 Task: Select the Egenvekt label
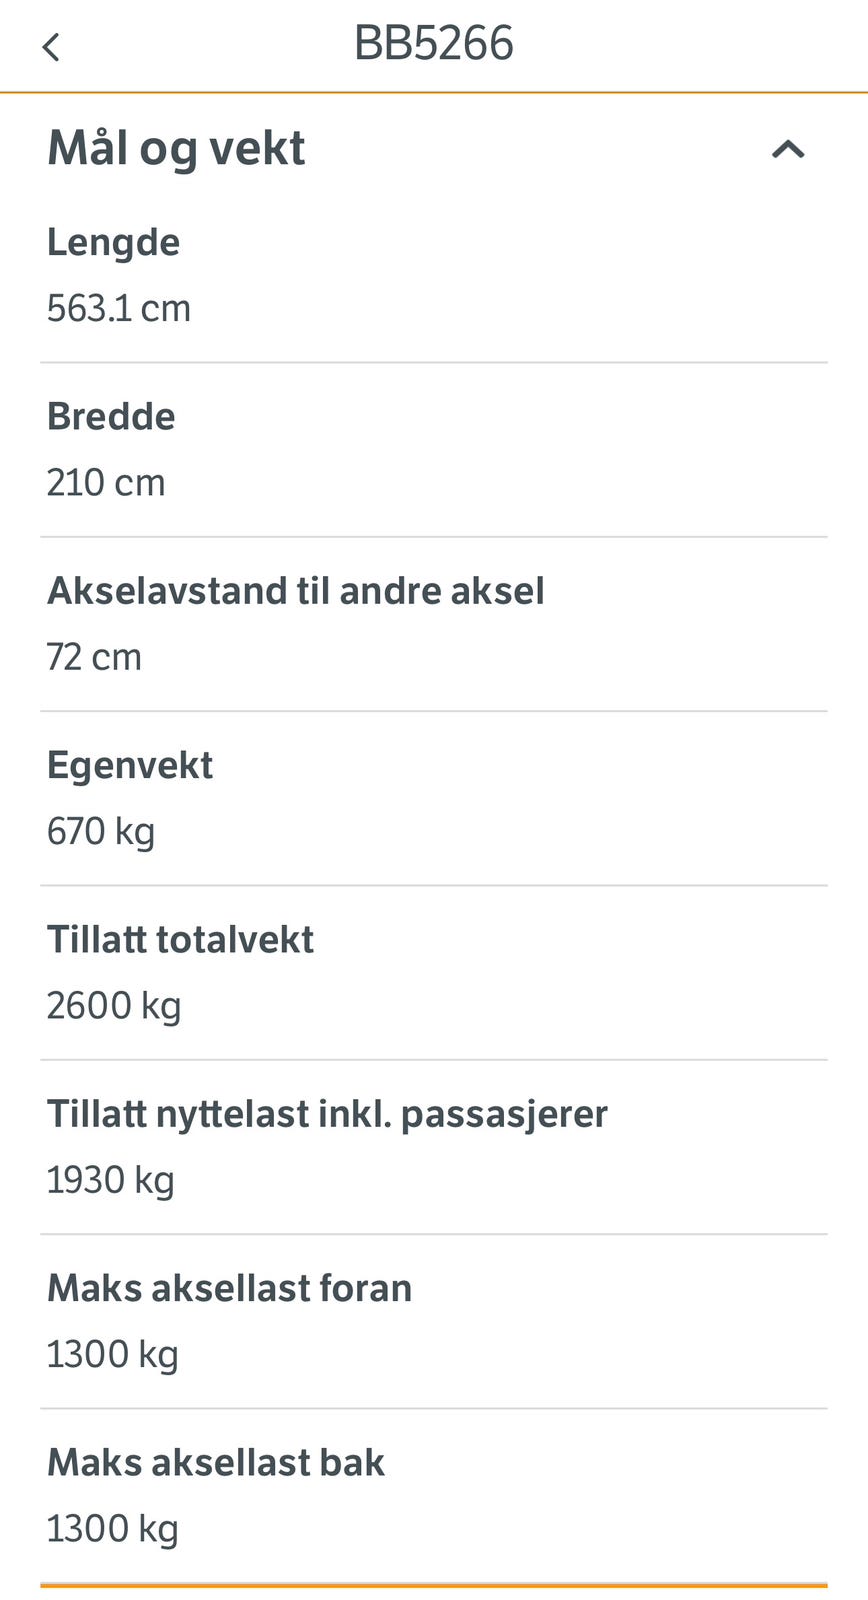(x=130, y=765)
